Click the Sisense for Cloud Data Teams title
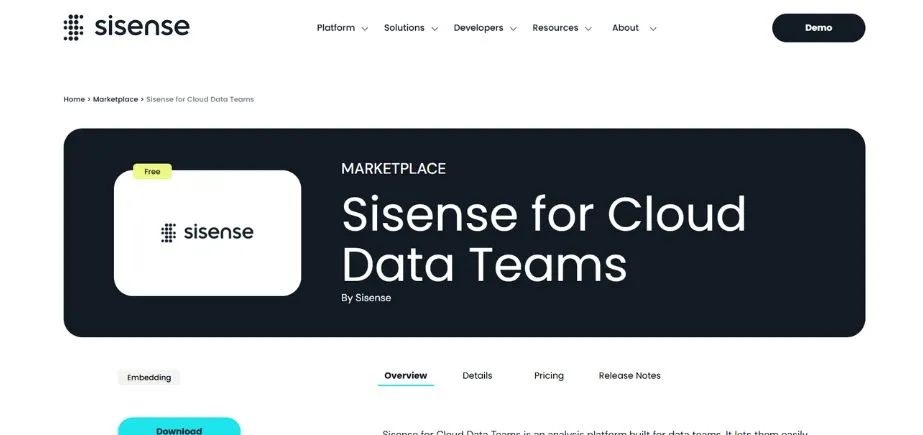Image resolution: width=923 pixels, height=435 pixels. (543, 238)
